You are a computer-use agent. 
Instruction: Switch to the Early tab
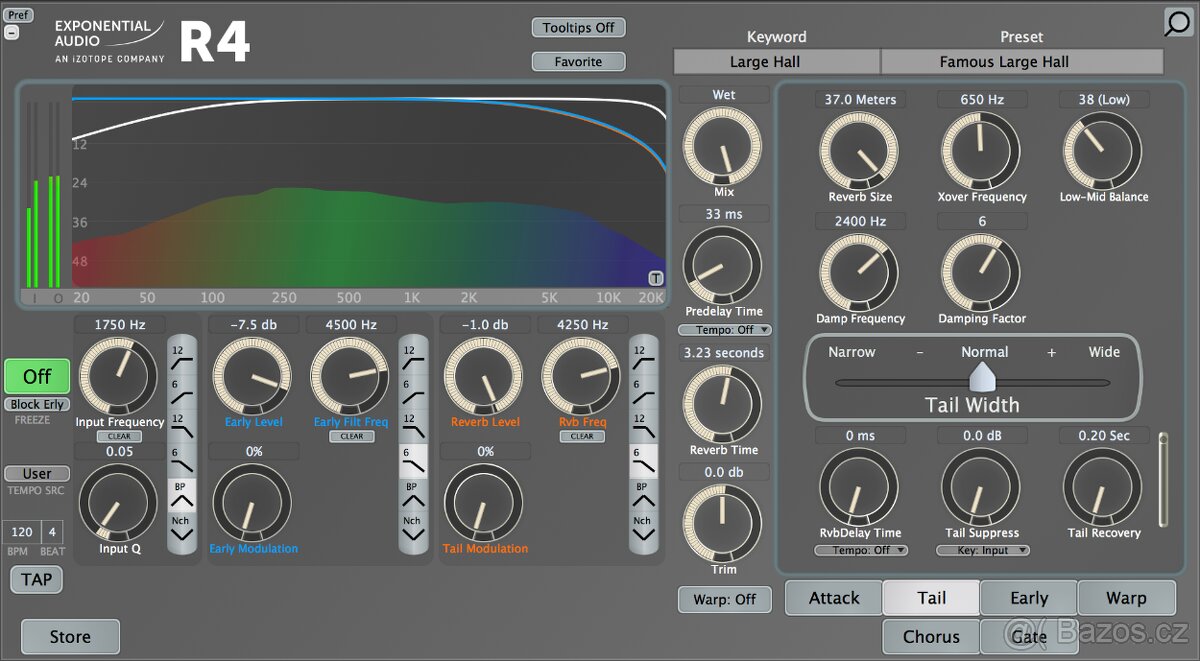pyautogui.click(x=1028, y=597)
